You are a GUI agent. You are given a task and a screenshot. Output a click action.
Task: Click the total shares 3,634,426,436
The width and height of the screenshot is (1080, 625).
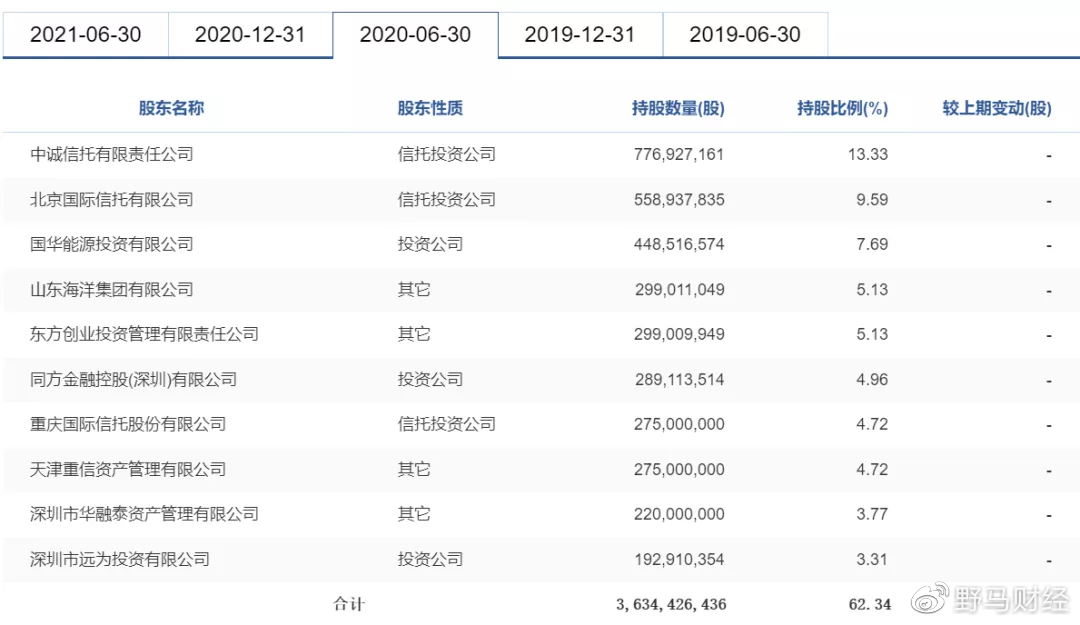click(x=672, y=604)
